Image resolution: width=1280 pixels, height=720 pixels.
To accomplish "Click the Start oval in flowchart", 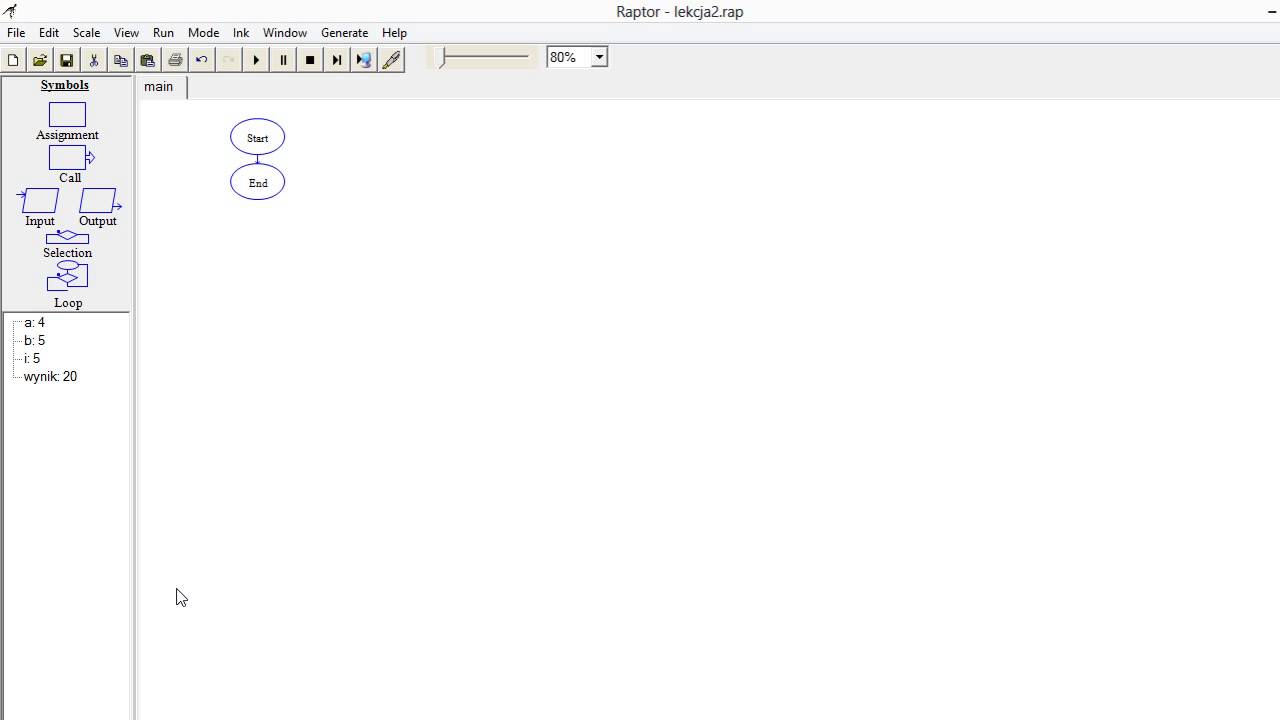I will (x=258, y=137).
